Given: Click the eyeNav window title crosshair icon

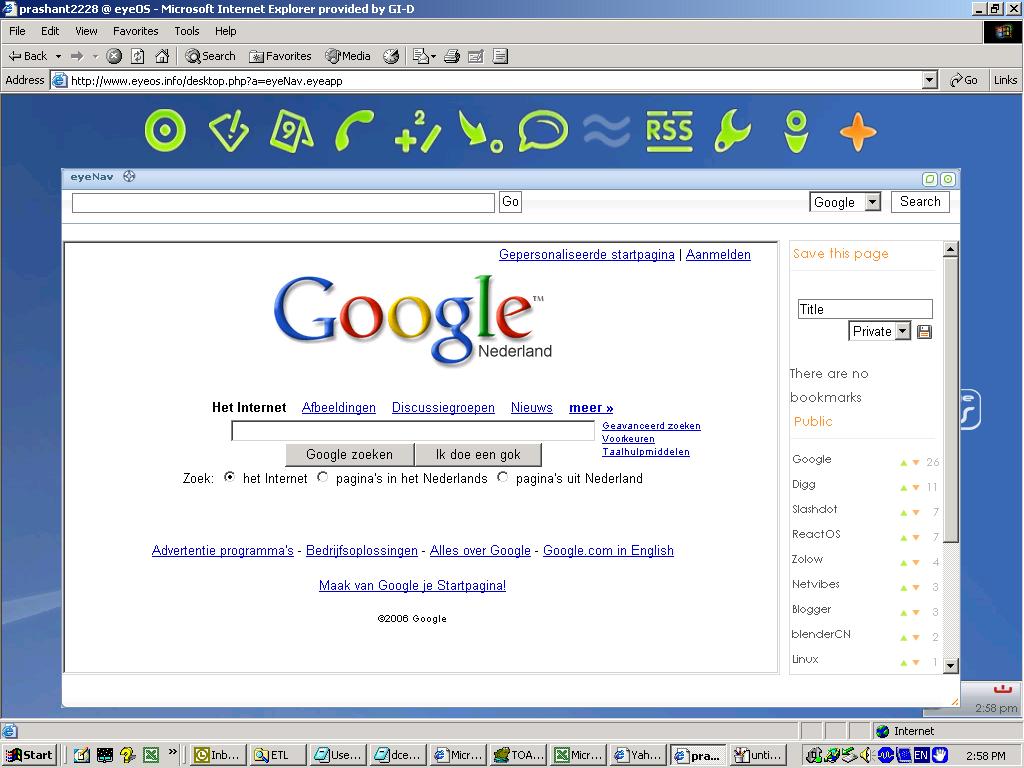Looking at the screenshot, I should (129, 176).
